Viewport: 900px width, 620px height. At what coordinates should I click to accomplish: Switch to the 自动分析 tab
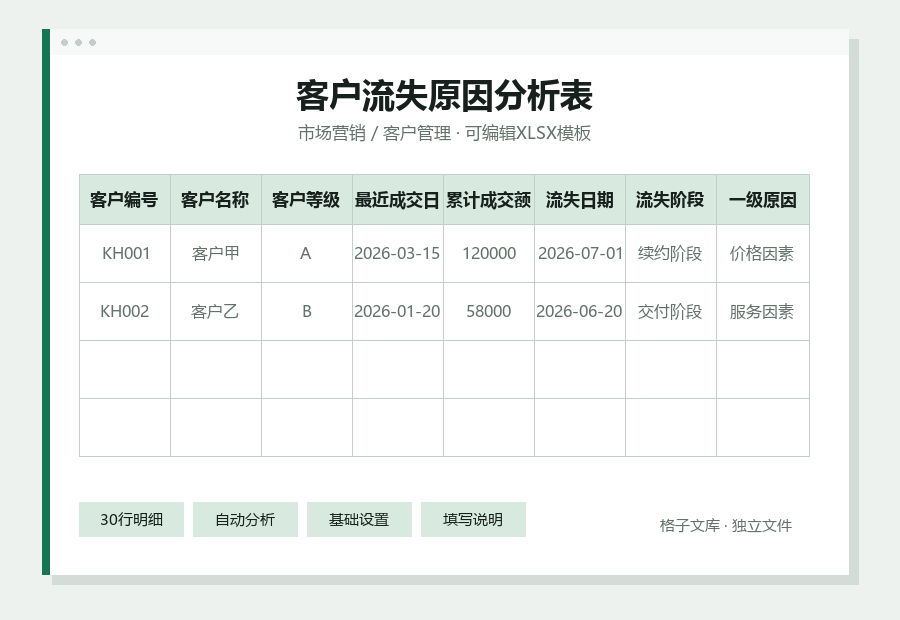(245, 520)
